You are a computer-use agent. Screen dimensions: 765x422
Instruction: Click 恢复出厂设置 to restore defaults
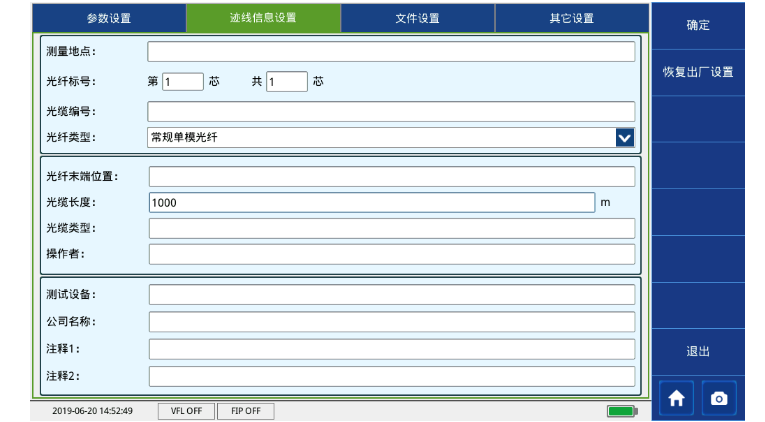[x=698, y=72]
